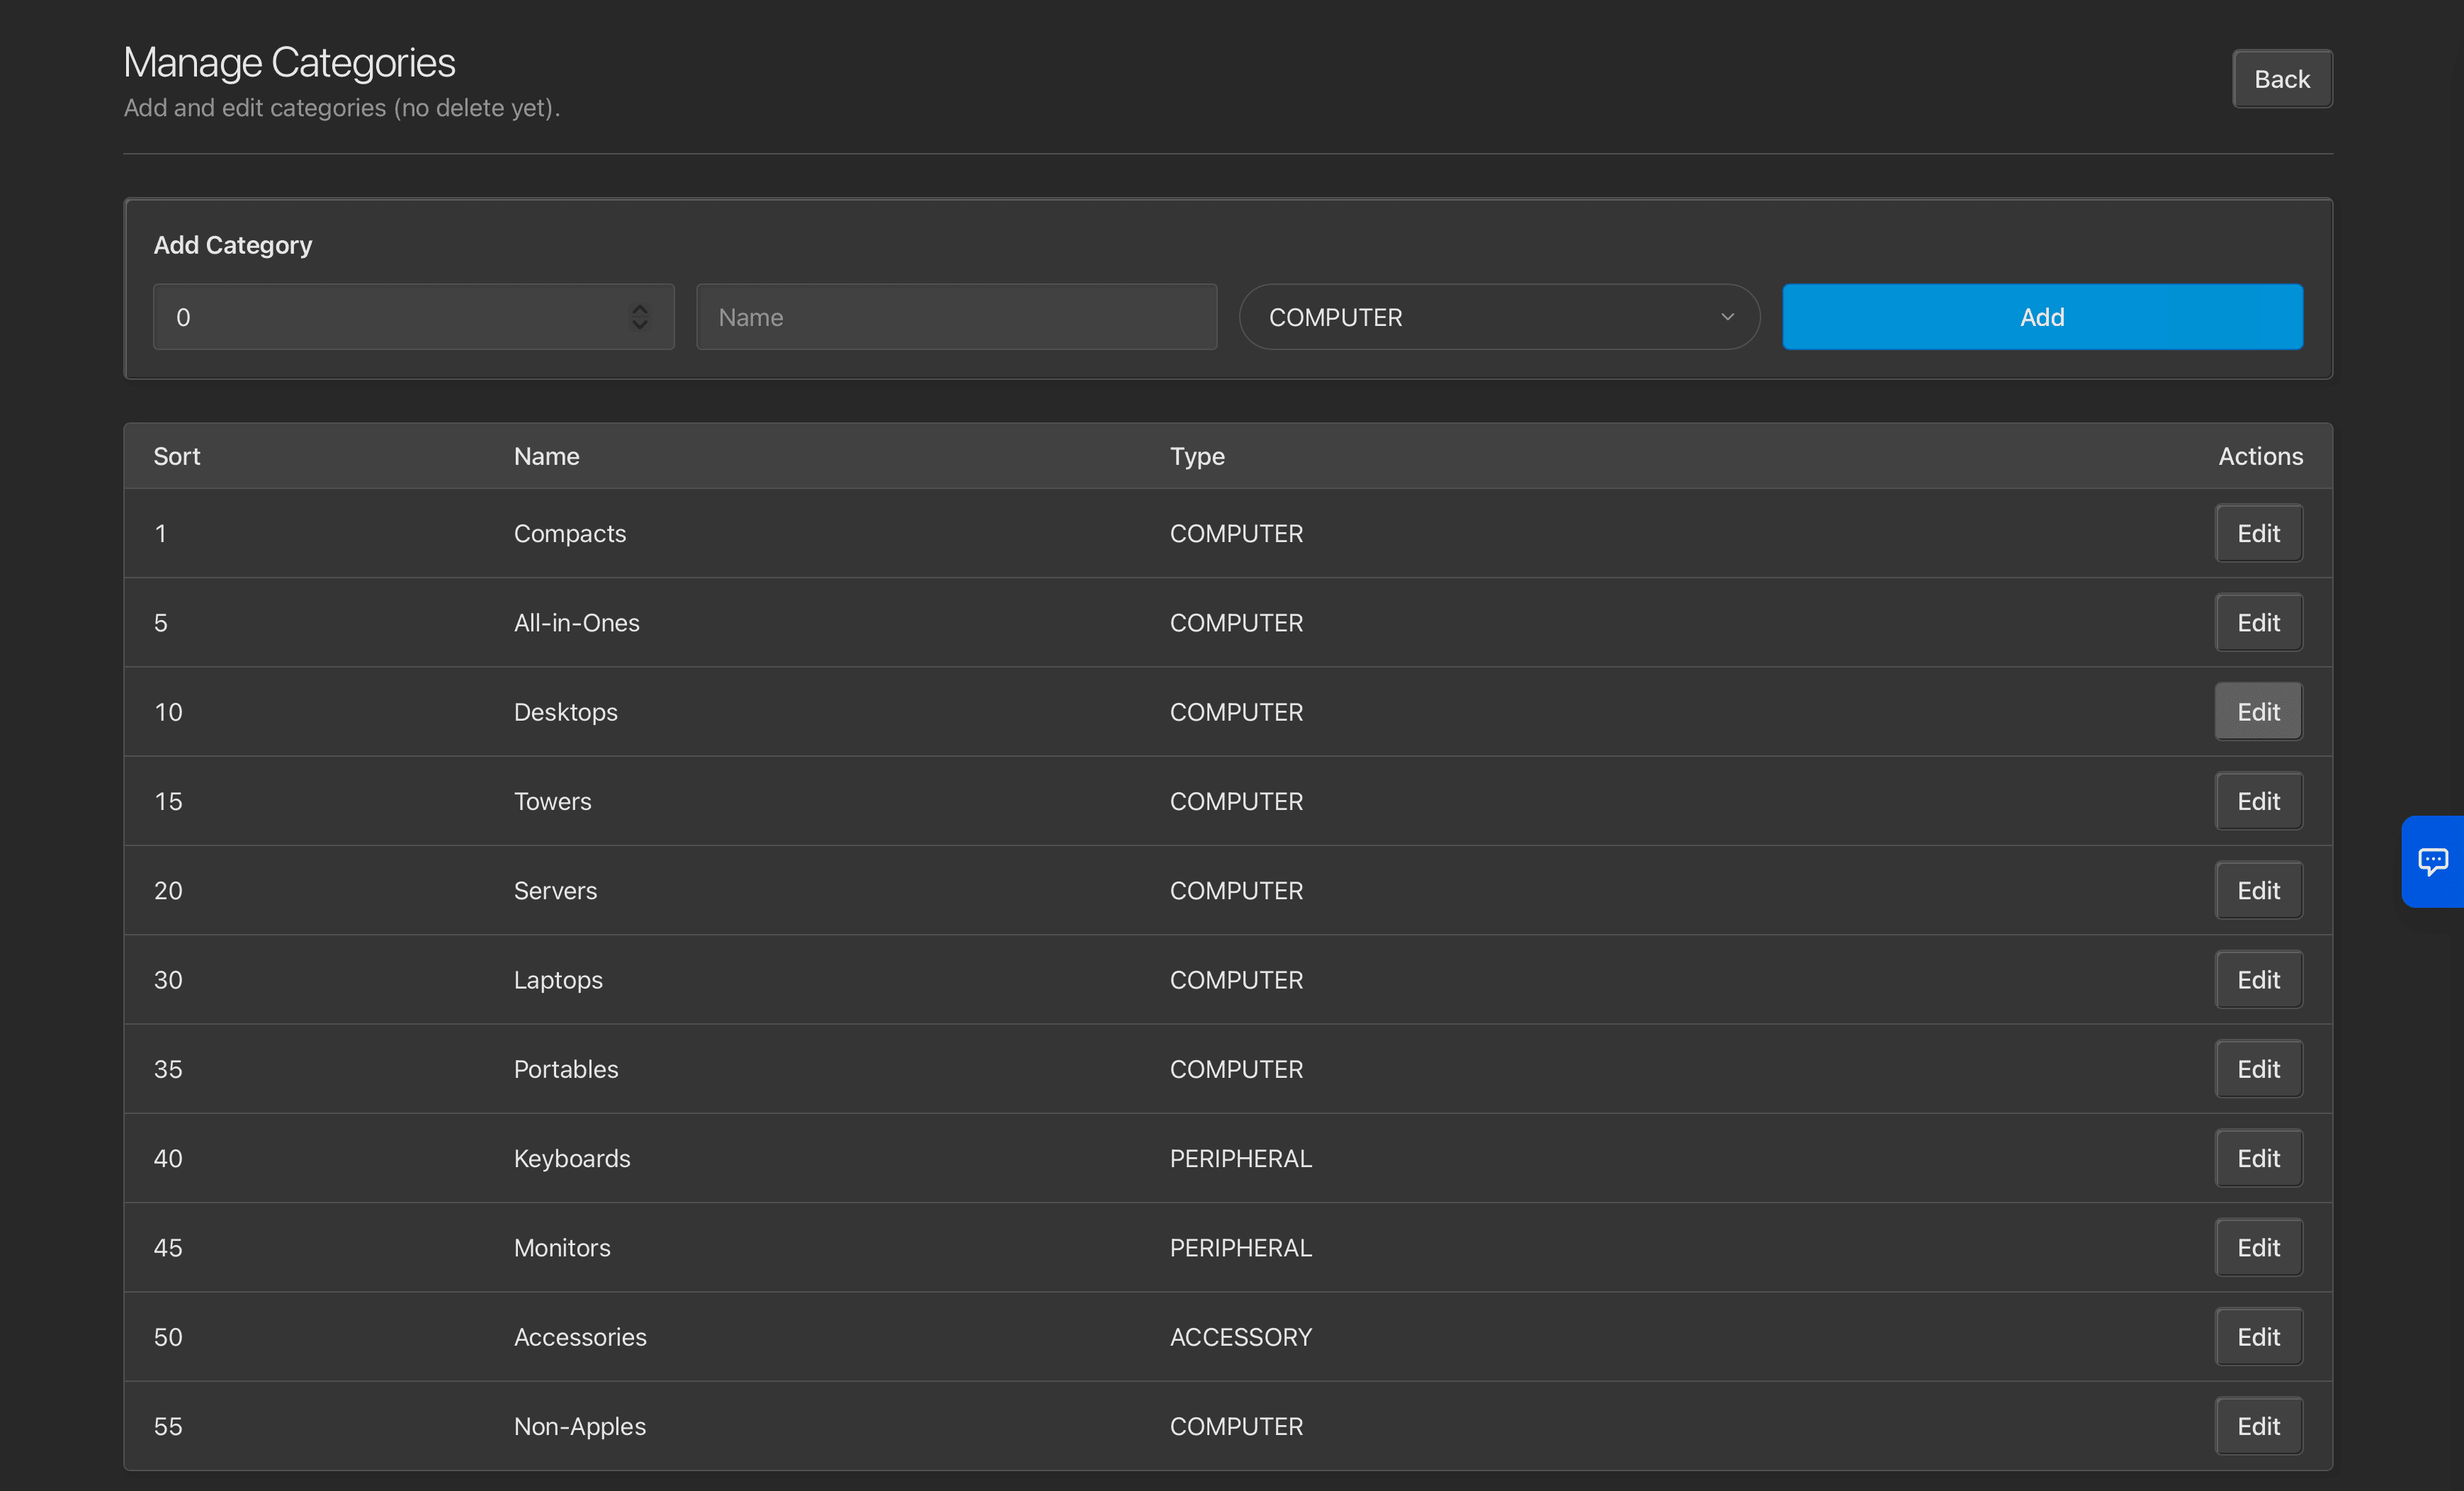The height and width of the screenshot is (1491, 2464).
Task: Edit the All-in-Ones category
Action: pos(2257,622)
